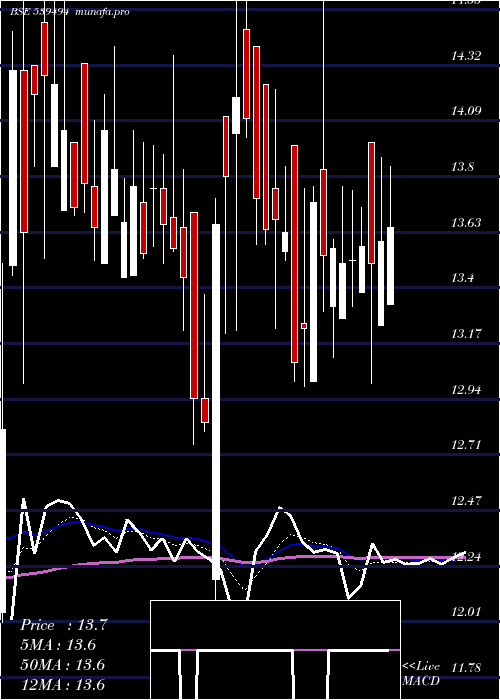Image resolution: width=500 pixels, height=700 pixels.
Task: Select the 12.47 price axis label
Action: [x=466, y=501]
